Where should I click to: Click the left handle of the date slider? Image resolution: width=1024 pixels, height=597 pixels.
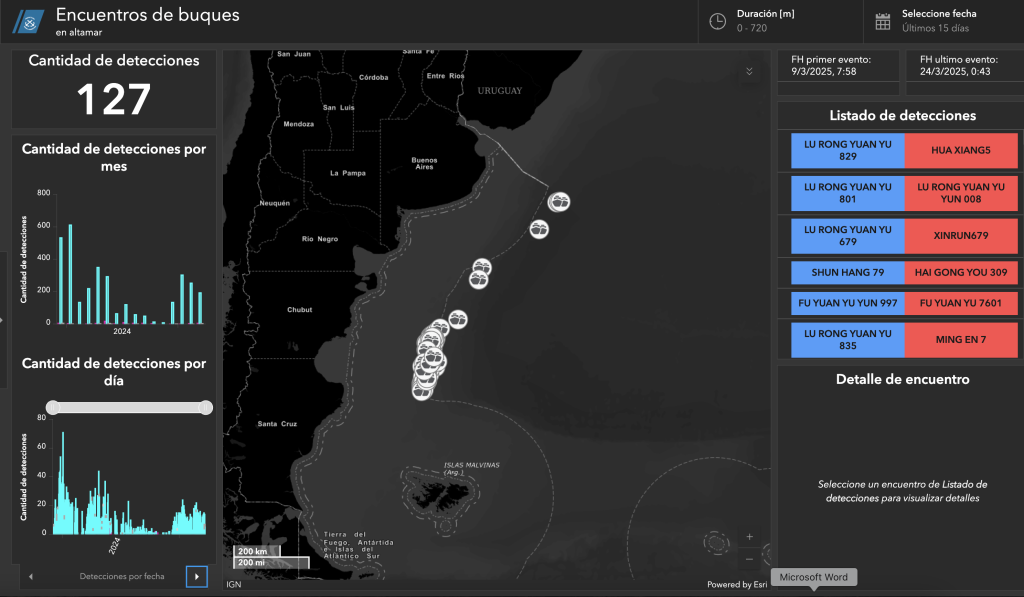(52, 407)
